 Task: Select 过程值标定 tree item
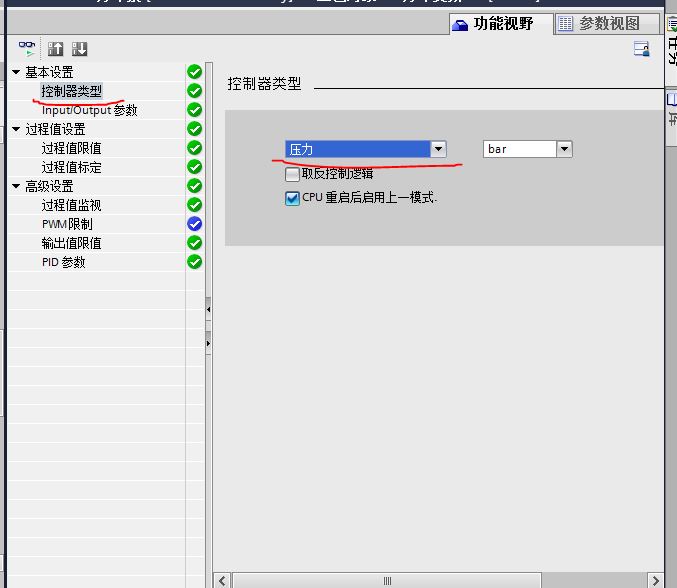coord(72,167)
